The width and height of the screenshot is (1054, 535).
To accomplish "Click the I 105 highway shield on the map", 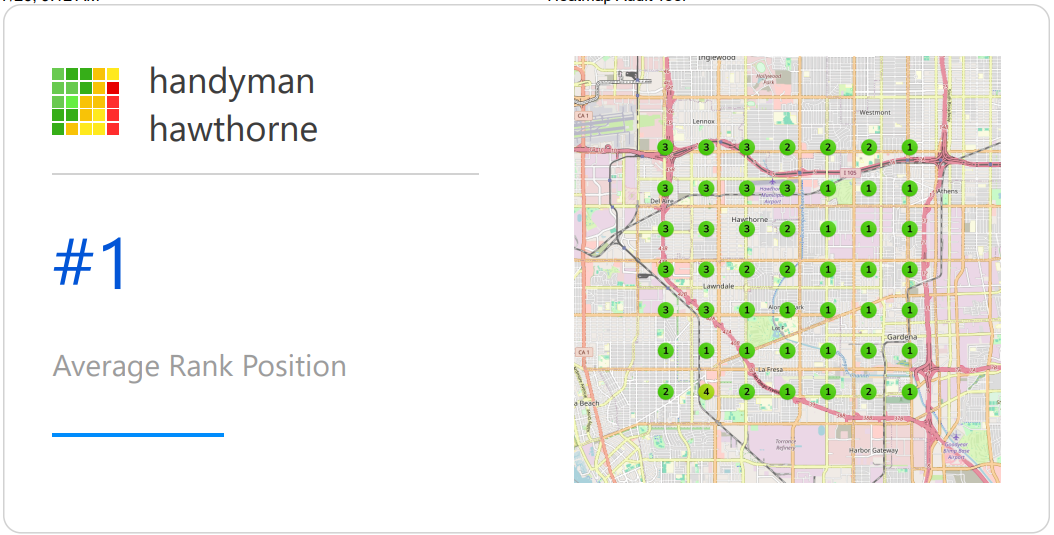I will click(x=850, y=173).
